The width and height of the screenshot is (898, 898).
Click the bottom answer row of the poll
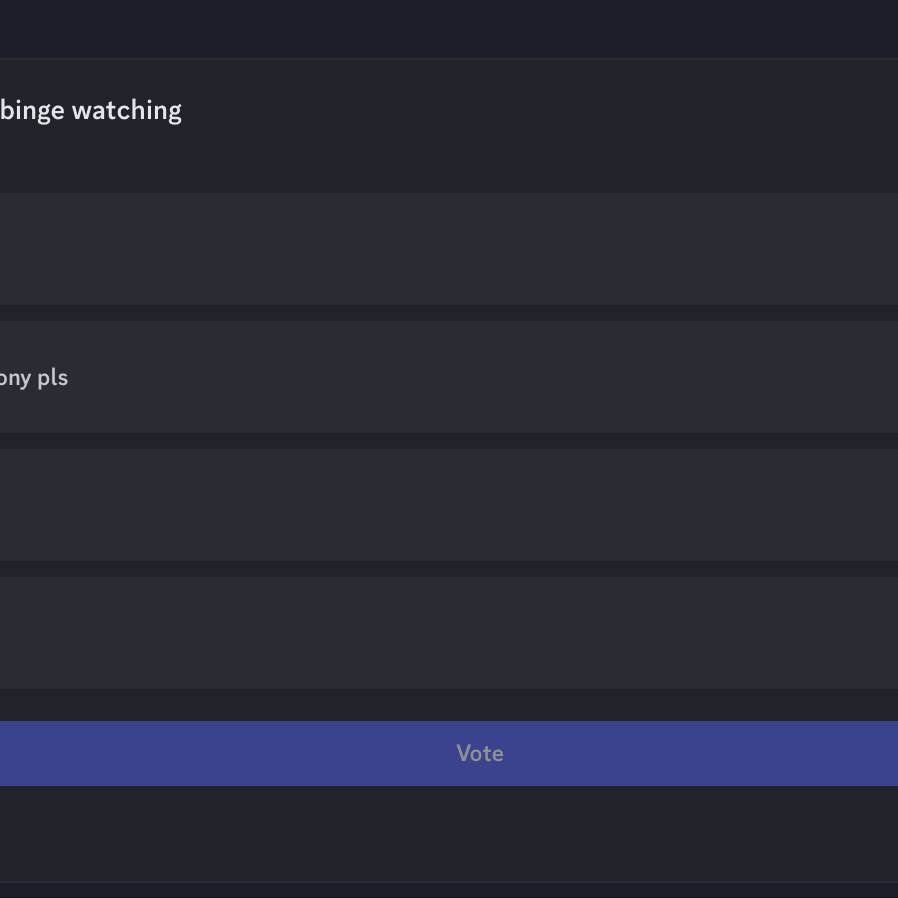click(449, 633)
